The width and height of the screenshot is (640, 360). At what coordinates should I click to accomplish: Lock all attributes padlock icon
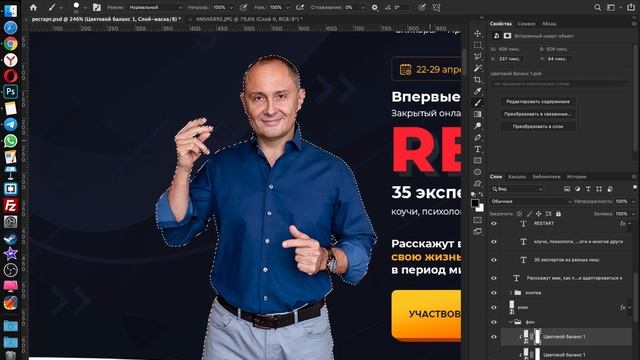558,213
